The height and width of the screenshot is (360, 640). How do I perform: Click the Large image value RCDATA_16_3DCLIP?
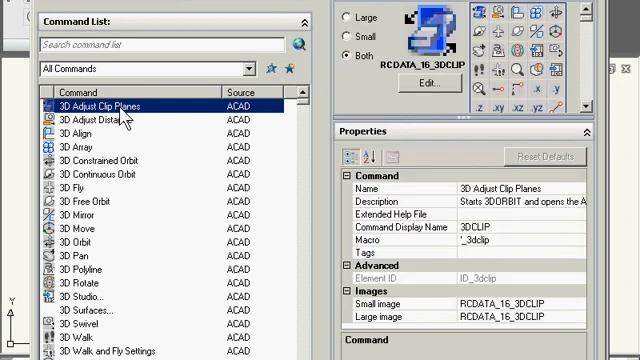(x=522, y=317)
